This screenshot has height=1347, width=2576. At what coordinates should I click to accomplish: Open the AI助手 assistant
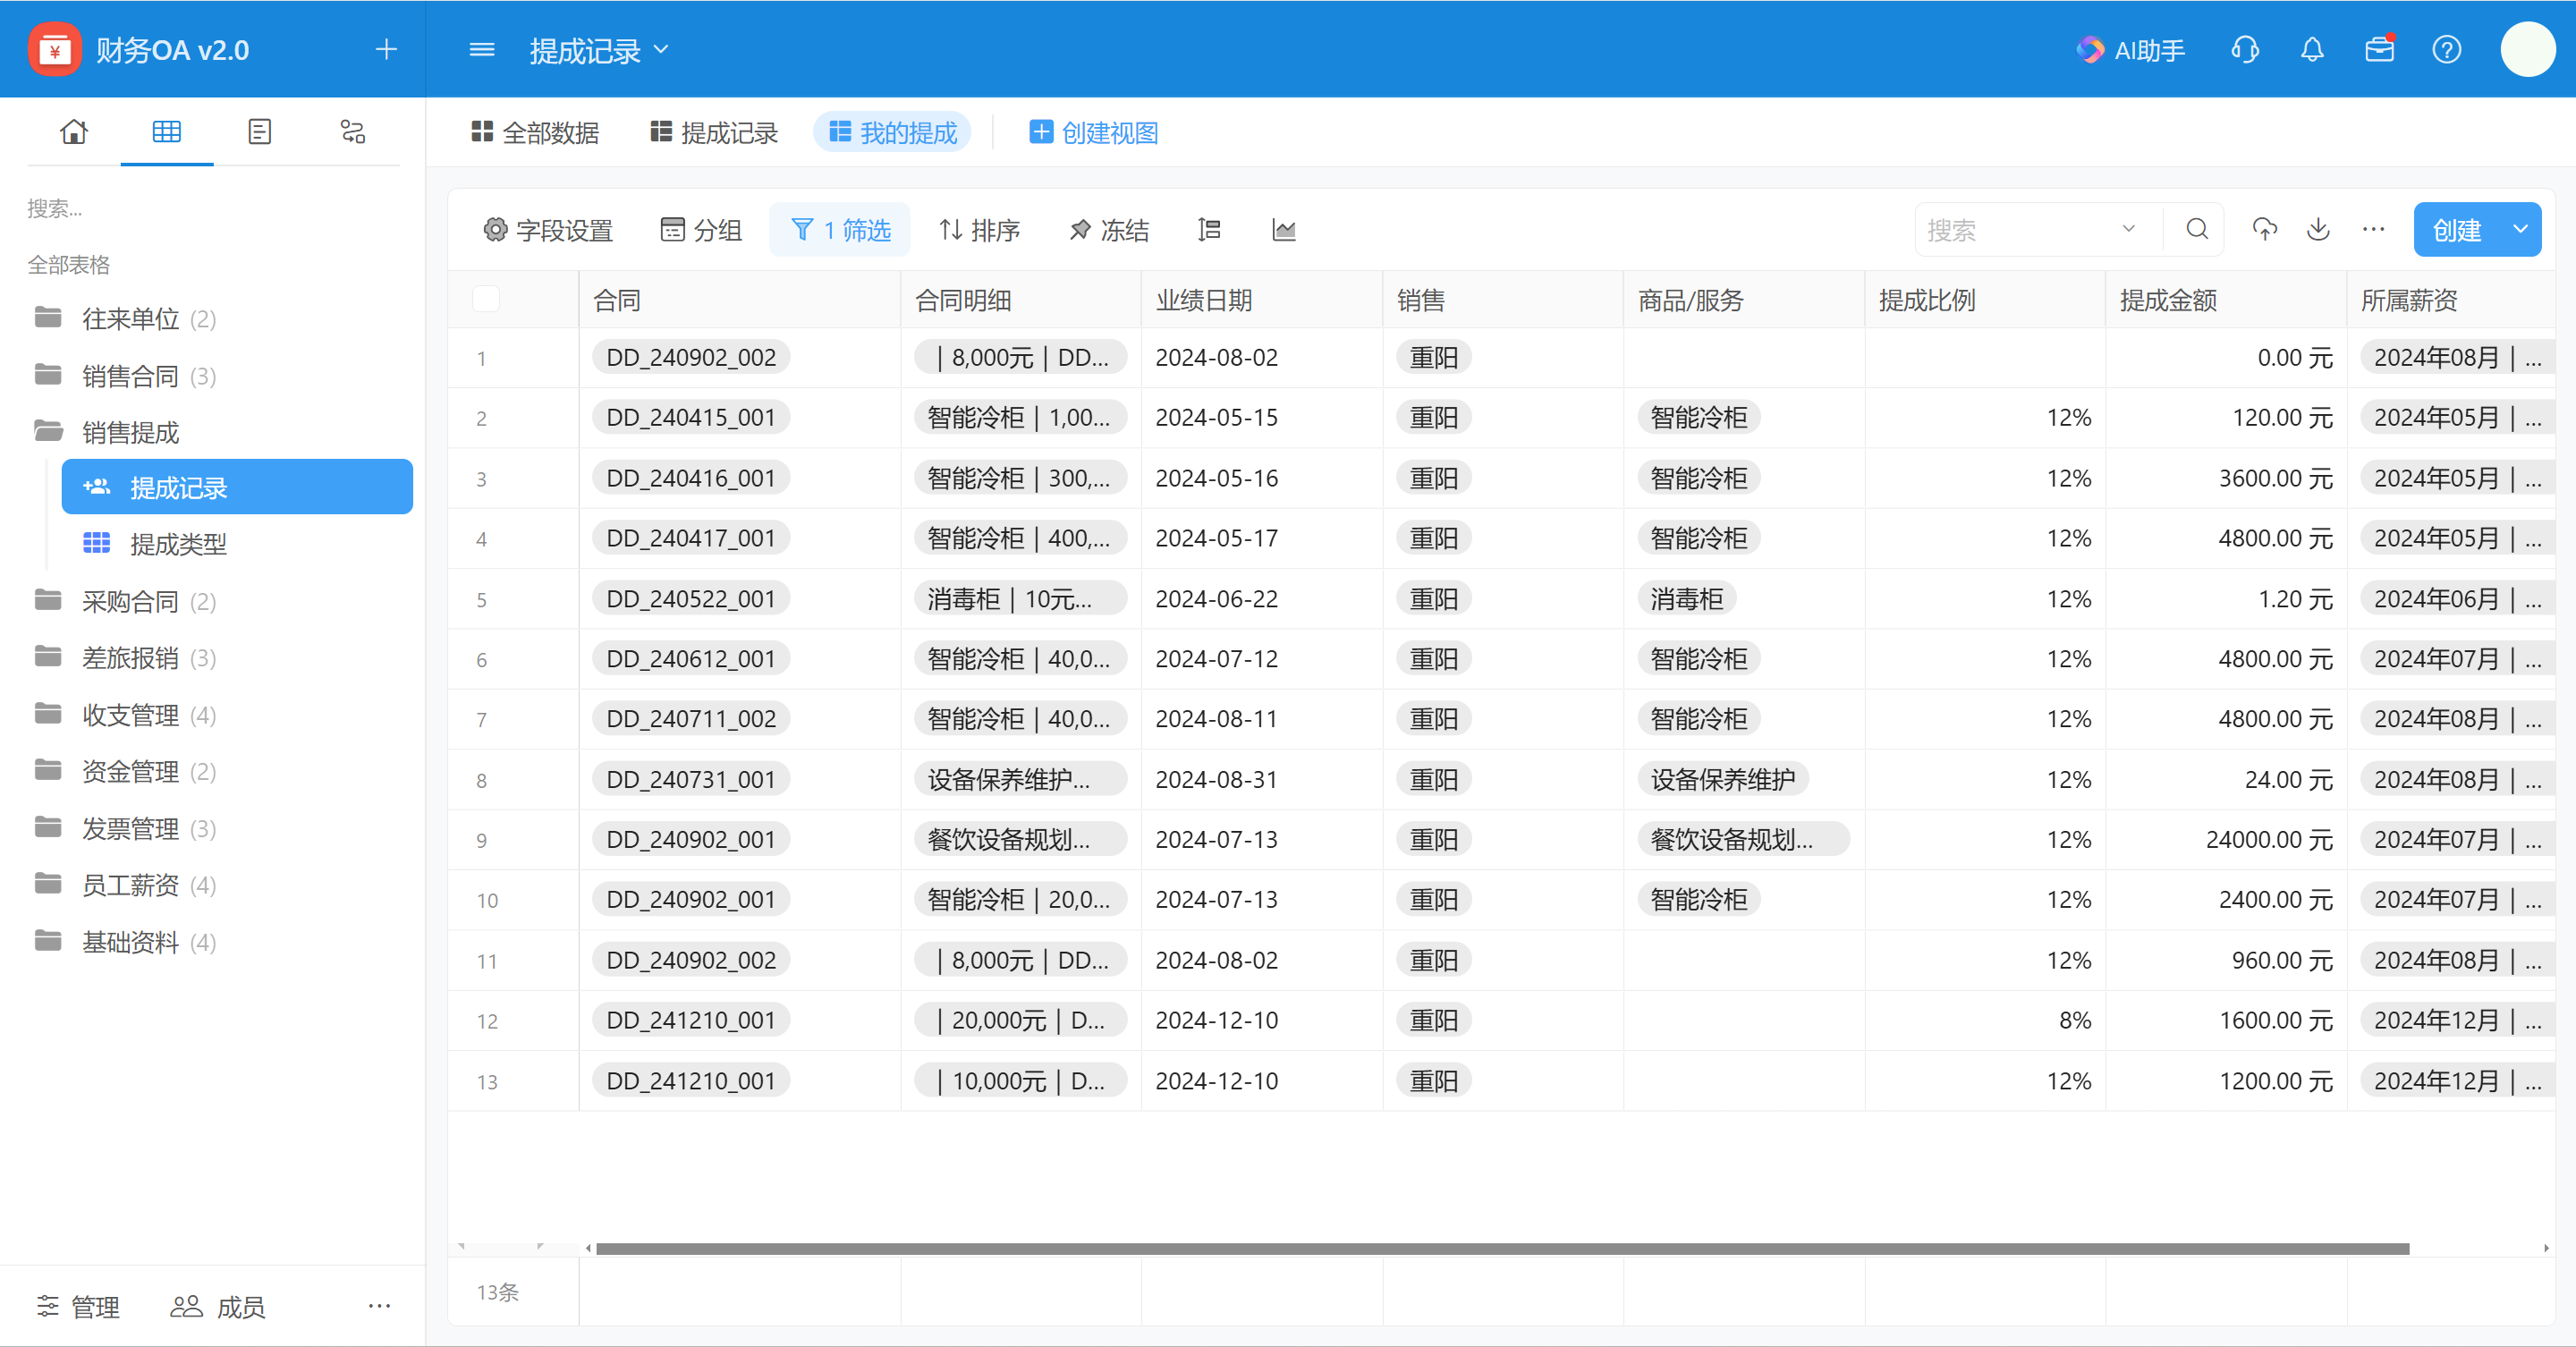(2130, 49)
